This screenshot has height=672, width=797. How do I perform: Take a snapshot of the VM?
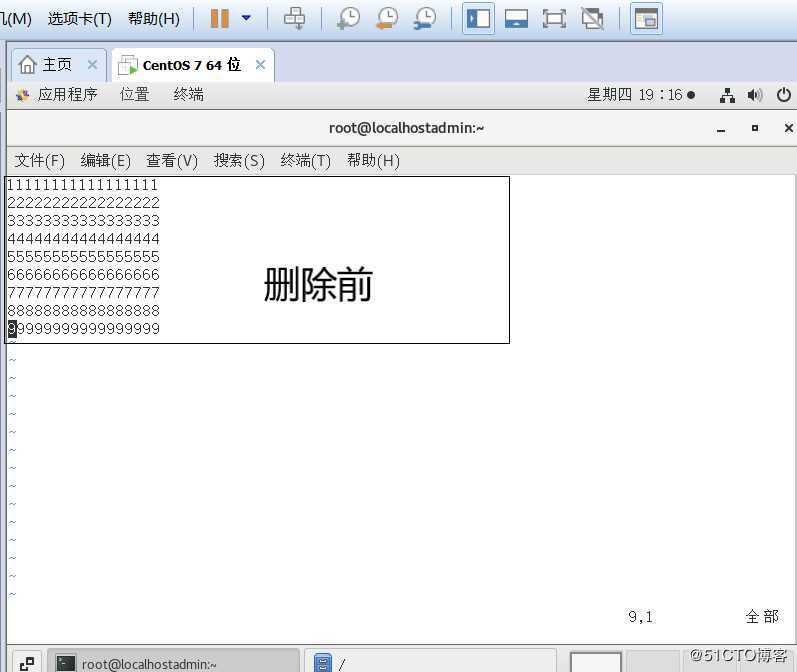point(348,19)
